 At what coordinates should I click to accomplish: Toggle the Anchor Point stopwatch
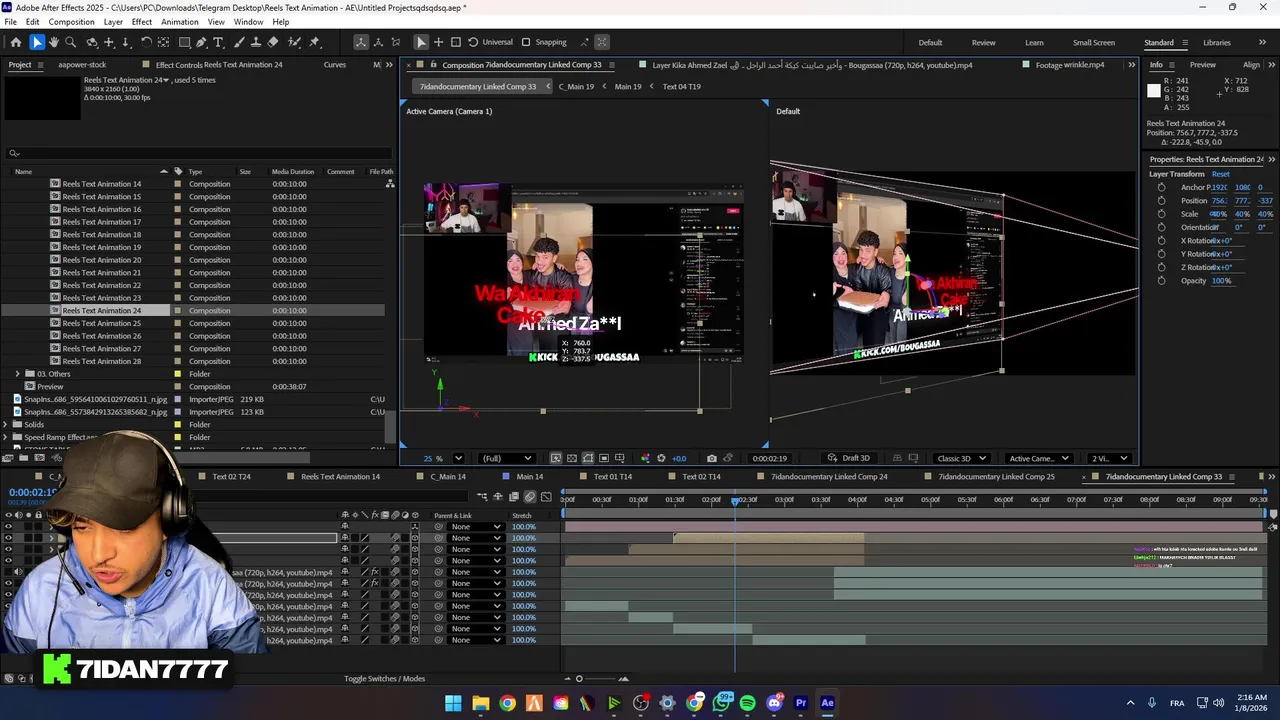(1161, 187)
